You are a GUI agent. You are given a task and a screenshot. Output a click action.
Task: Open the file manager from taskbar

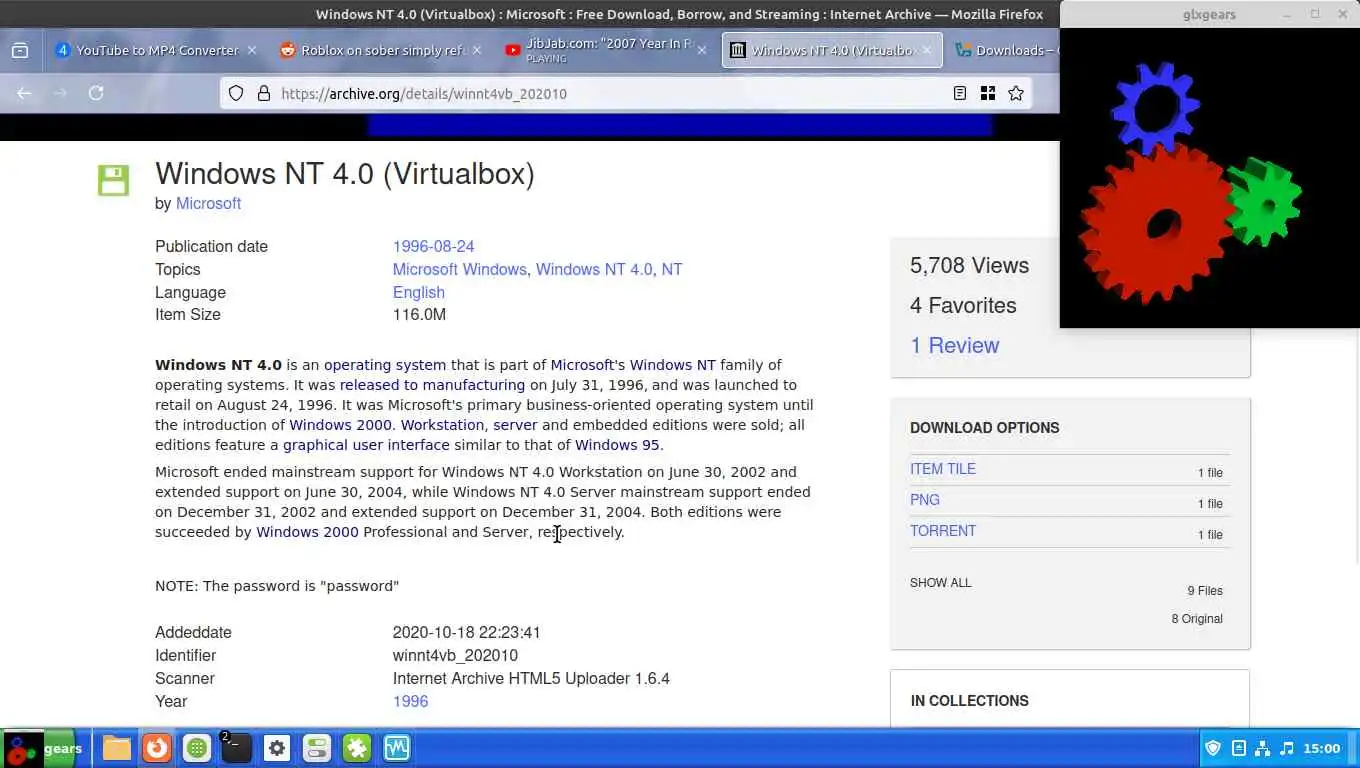117,748
